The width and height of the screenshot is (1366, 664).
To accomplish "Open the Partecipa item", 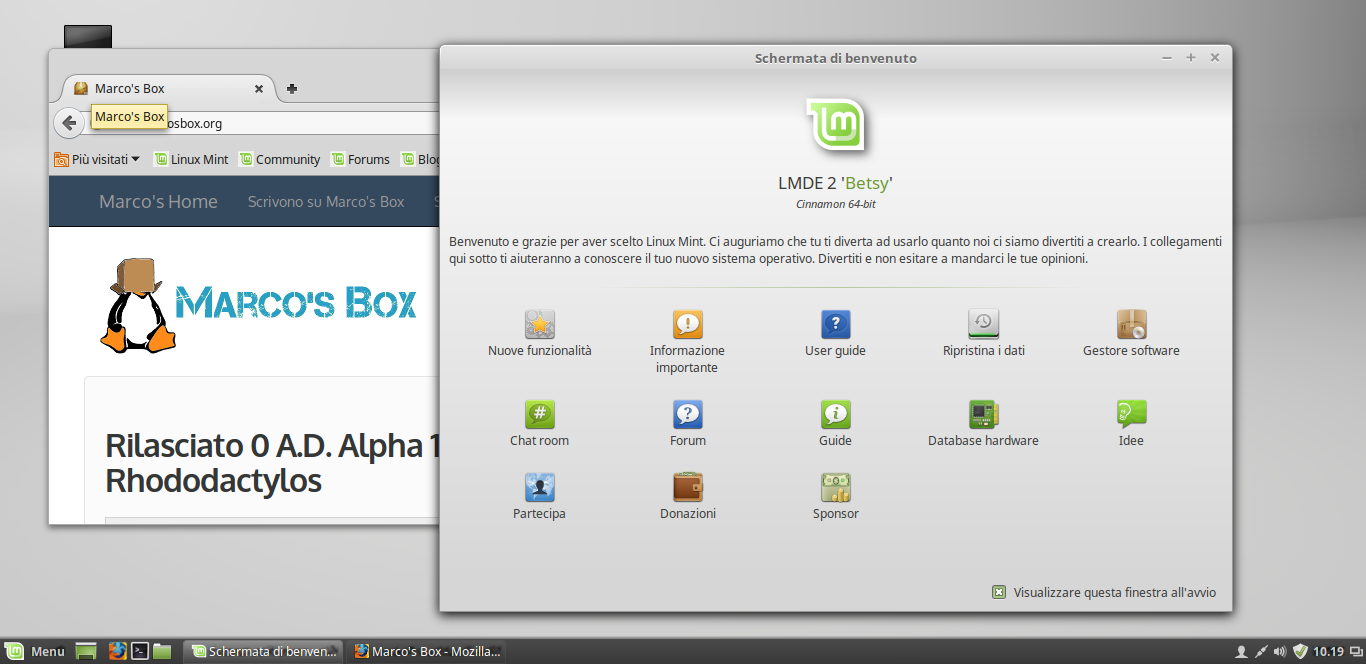I will pyautogui.click(x=540, y=497).
